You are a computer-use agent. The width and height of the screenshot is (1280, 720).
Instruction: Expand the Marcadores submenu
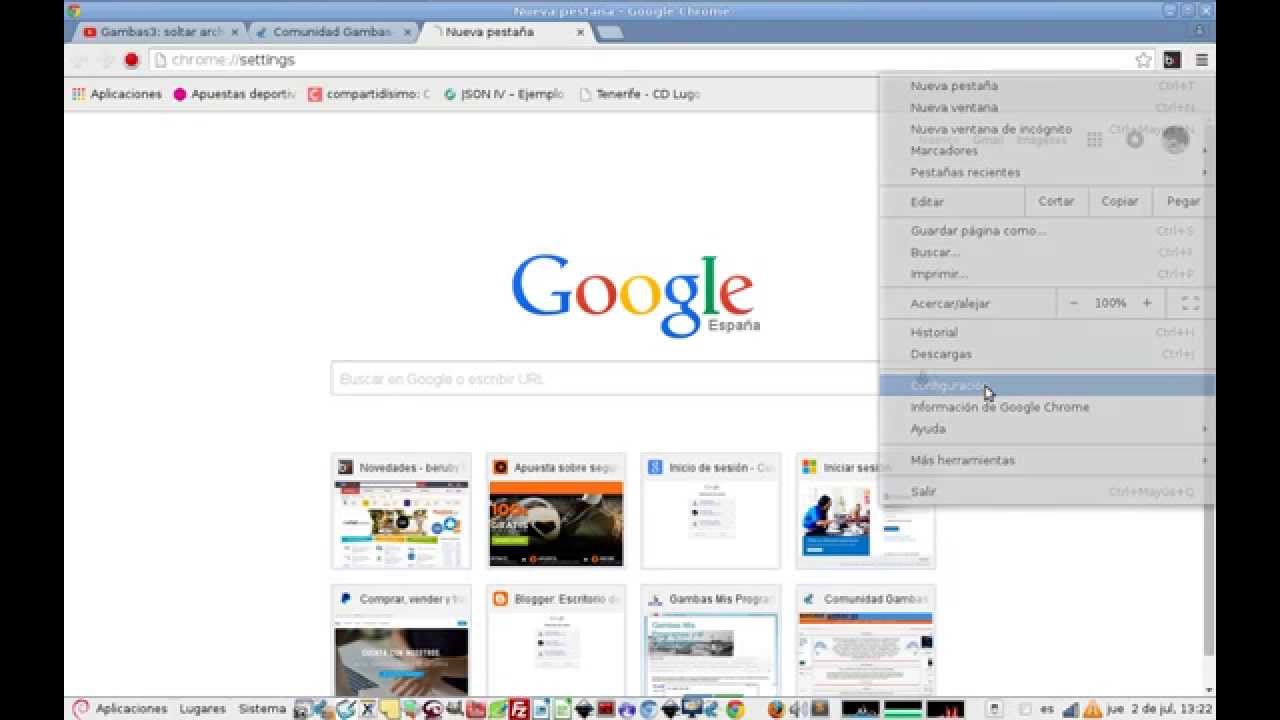[x=1047, y=150]
